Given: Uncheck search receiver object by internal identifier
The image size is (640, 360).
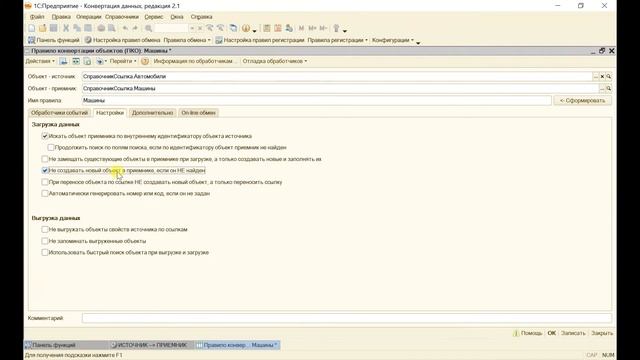Looking at the screenshot, I should [45, 136].
